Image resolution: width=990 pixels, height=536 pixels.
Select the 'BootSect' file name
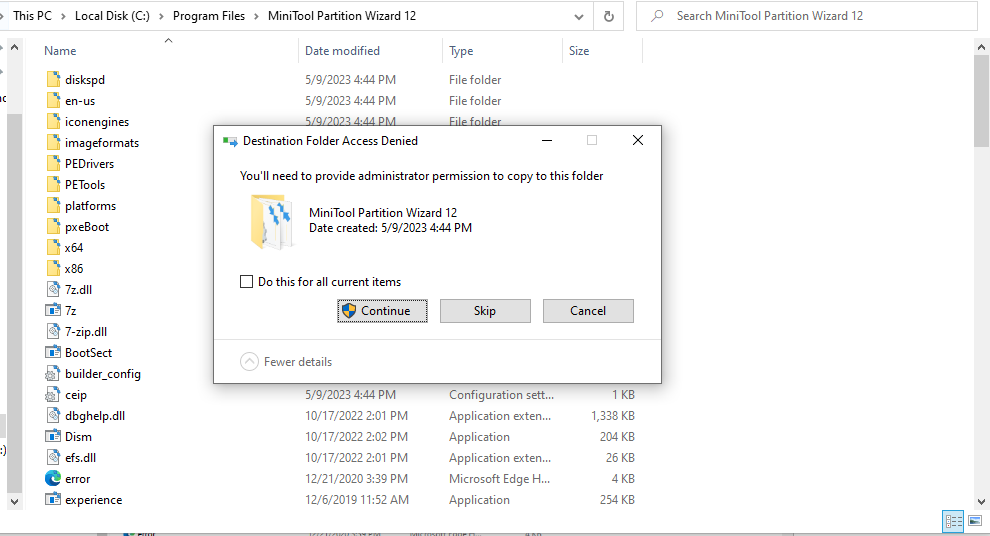coord(88,352)
